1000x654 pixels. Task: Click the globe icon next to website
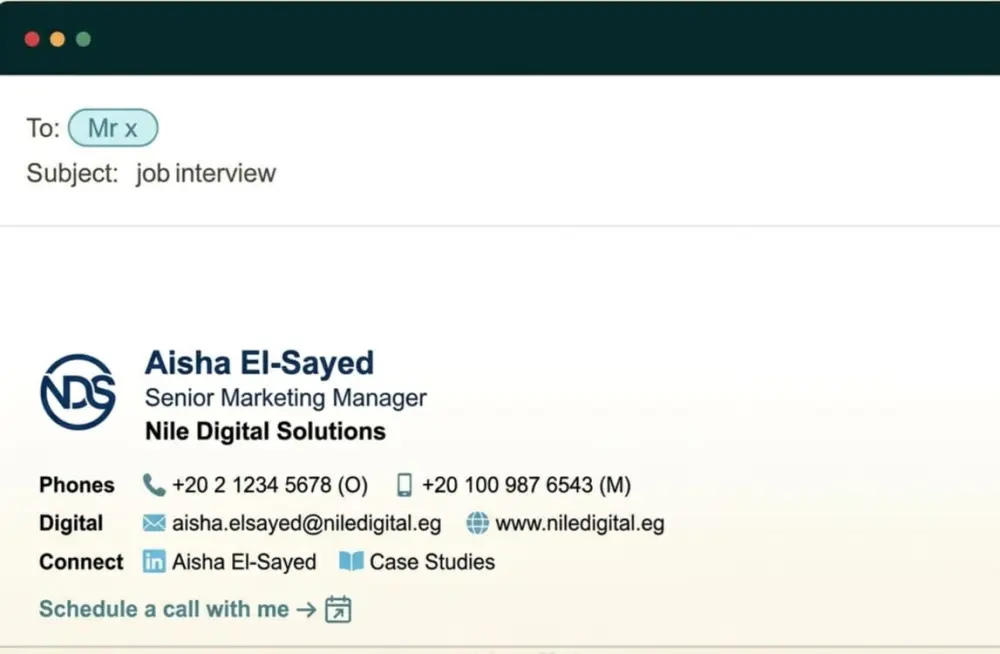pos(478,522)
